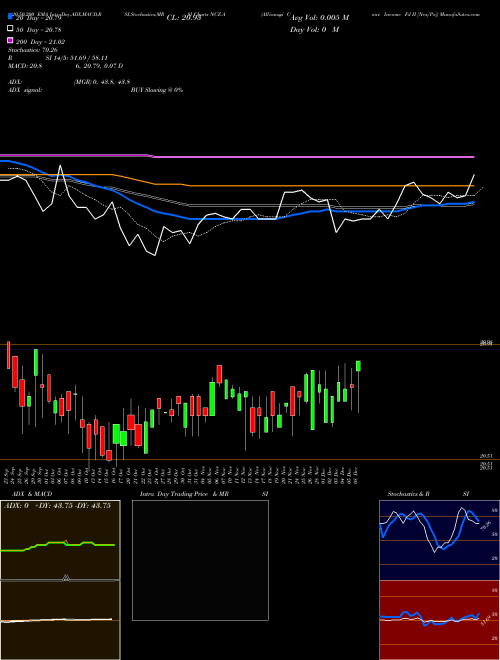Click the '(MGR) 0, 43.8, 43.8' ADX values
Screen dimensions: 500x660
click(101, 82)
